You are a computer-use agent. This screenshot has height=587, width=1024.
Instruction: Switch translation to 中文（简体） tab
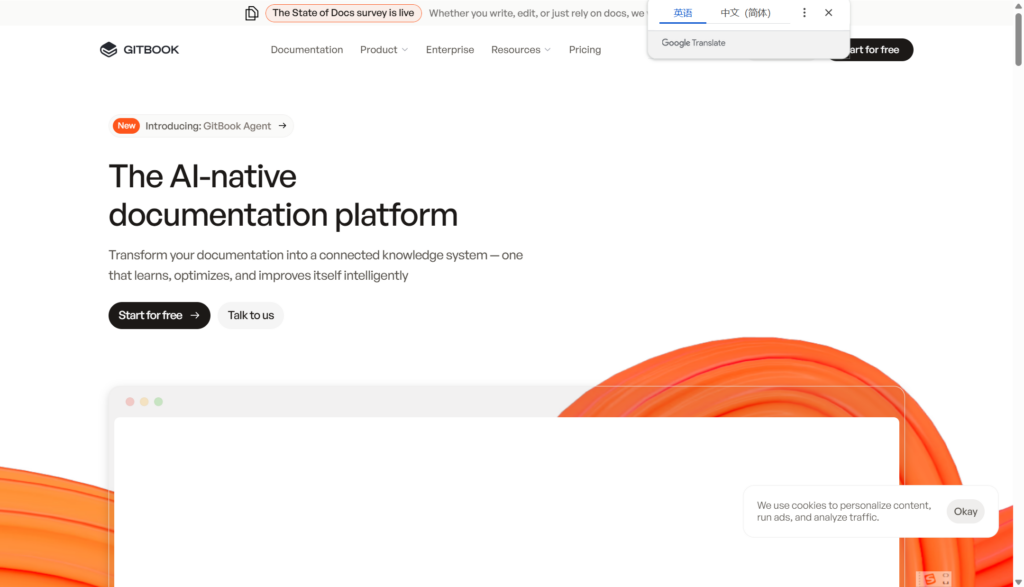click(746, 13)
